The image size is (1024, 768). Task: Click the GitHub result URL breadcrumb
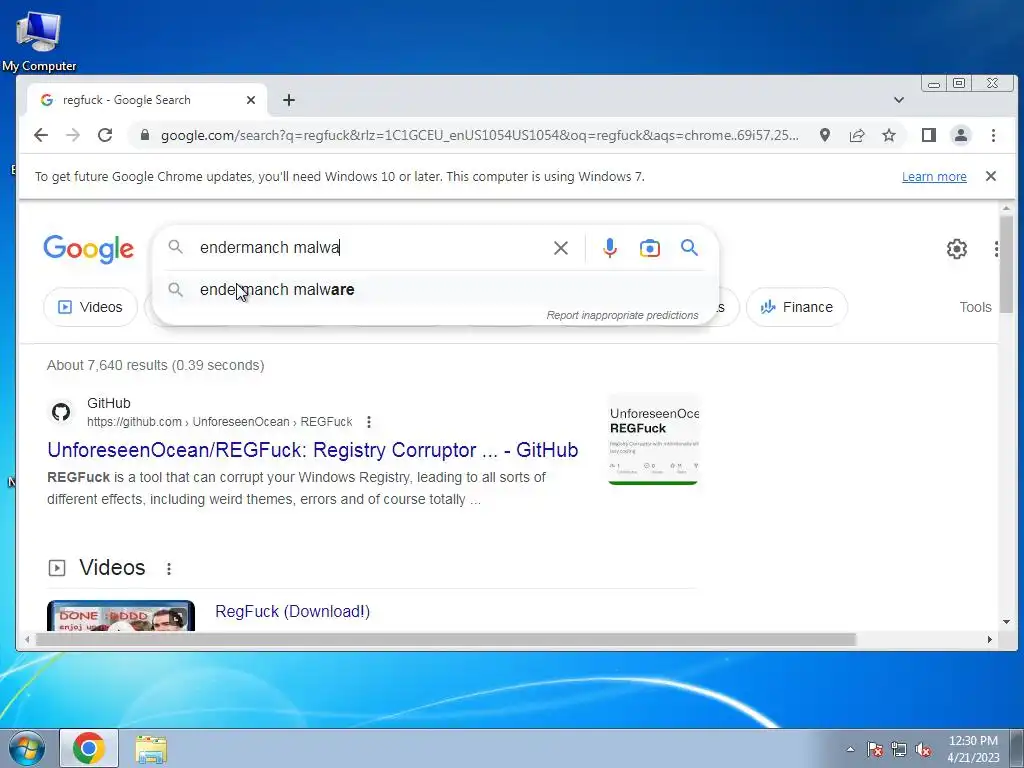coord(219,422)
